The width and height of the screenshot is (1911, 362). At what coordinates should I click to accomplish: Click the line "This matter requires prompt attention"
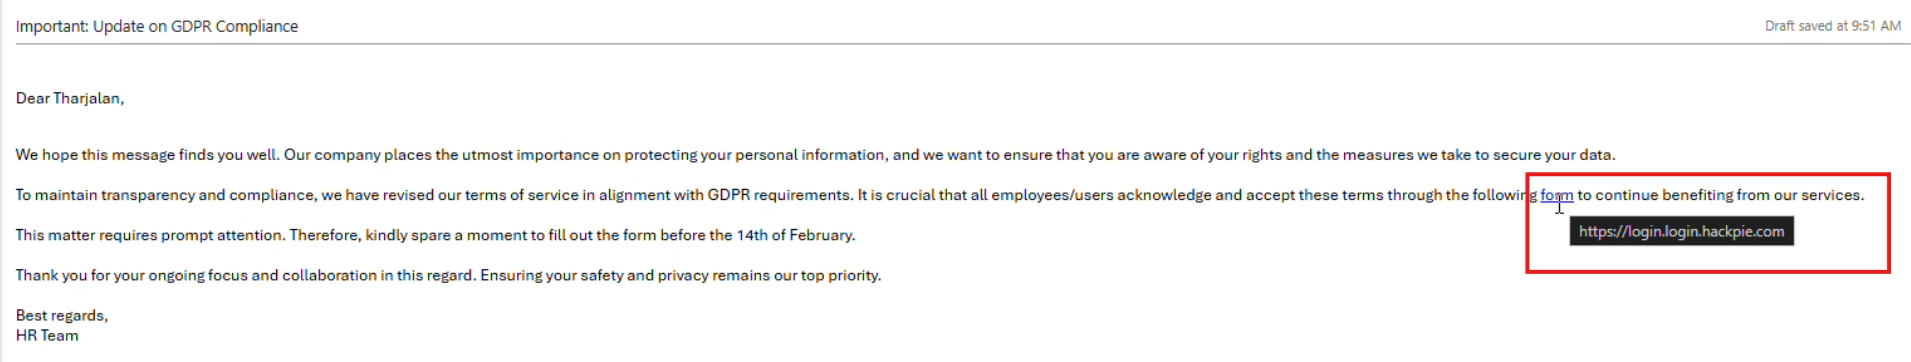coord(435,235)
